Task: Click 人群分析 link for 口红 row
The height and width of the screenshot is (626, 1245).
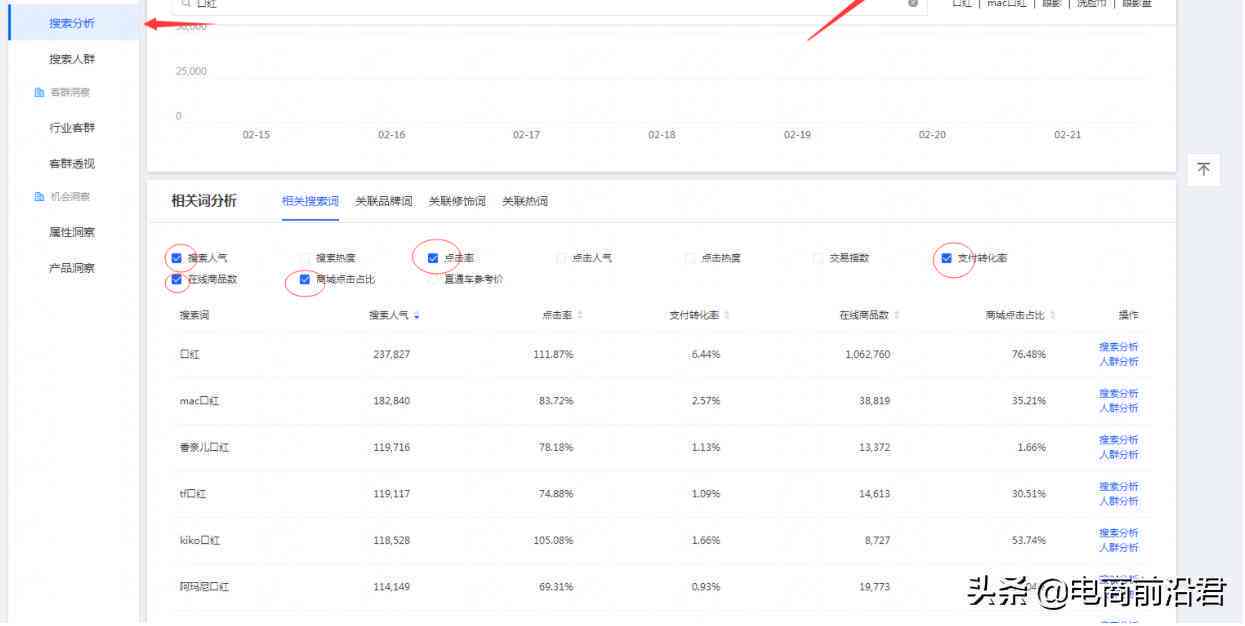Action: 1119,362
